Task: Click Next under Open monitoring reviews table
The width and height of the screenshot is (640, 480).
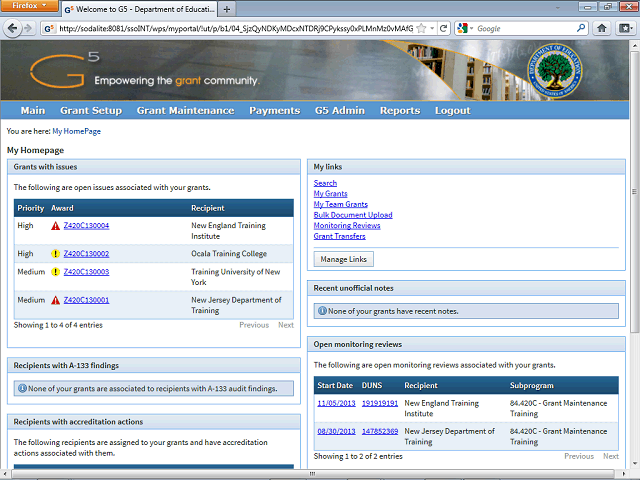Action: tap(611, 456)
